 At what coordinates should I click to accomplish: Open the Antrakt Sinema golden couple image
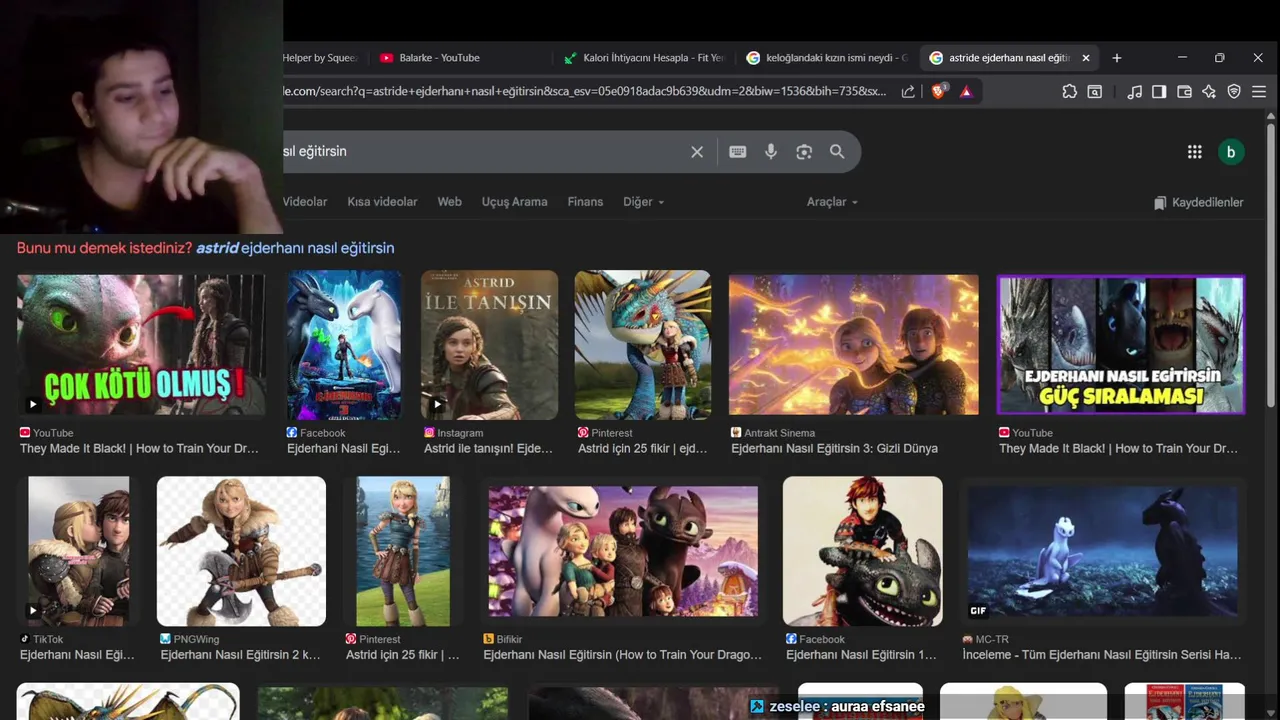(854, 345)
